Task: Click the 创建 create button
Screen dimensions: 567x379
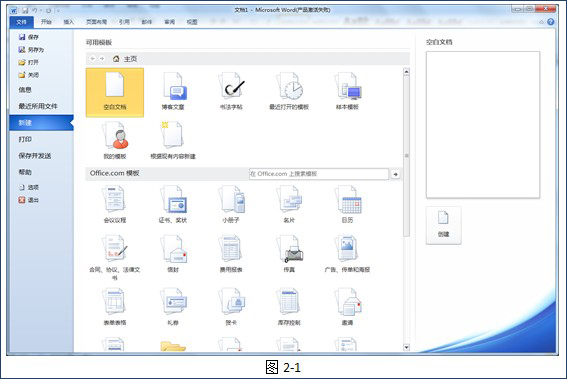Action: click(443, 225)
